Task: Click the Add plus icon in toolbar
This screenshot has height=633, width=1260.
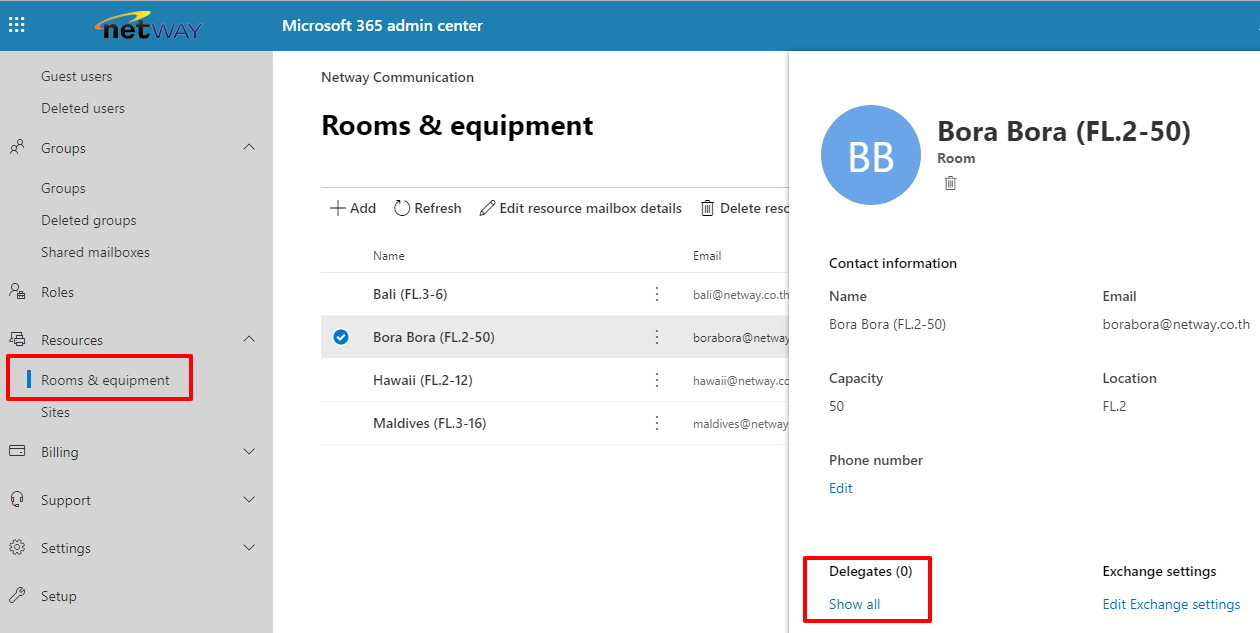Action: coord(337,208)
